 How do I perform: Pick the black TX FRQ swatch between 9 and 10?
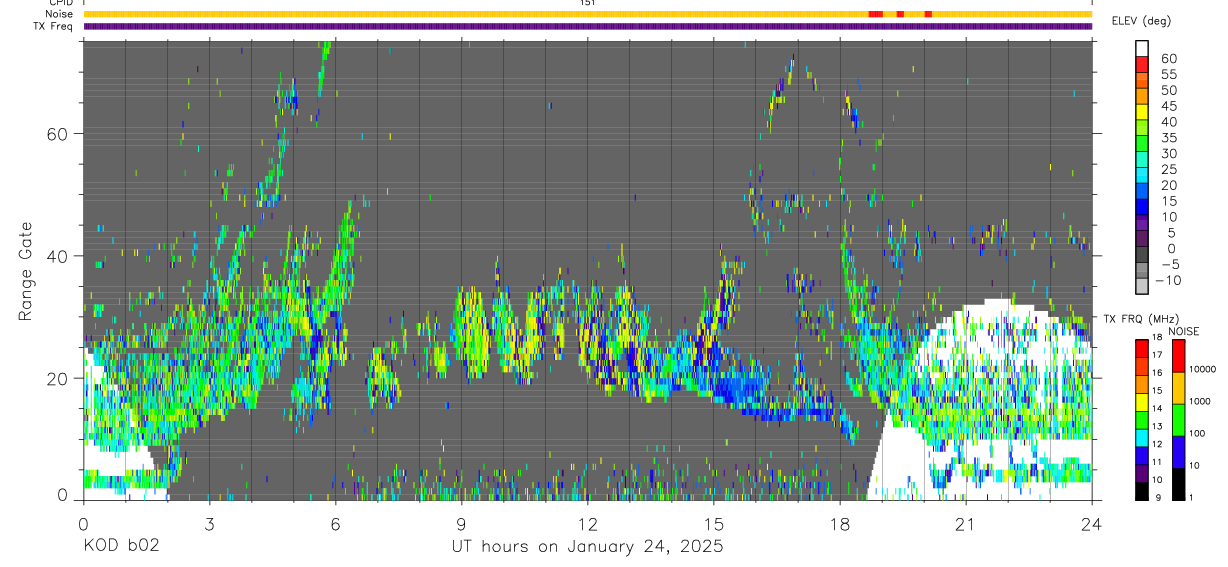[1142, 490]
